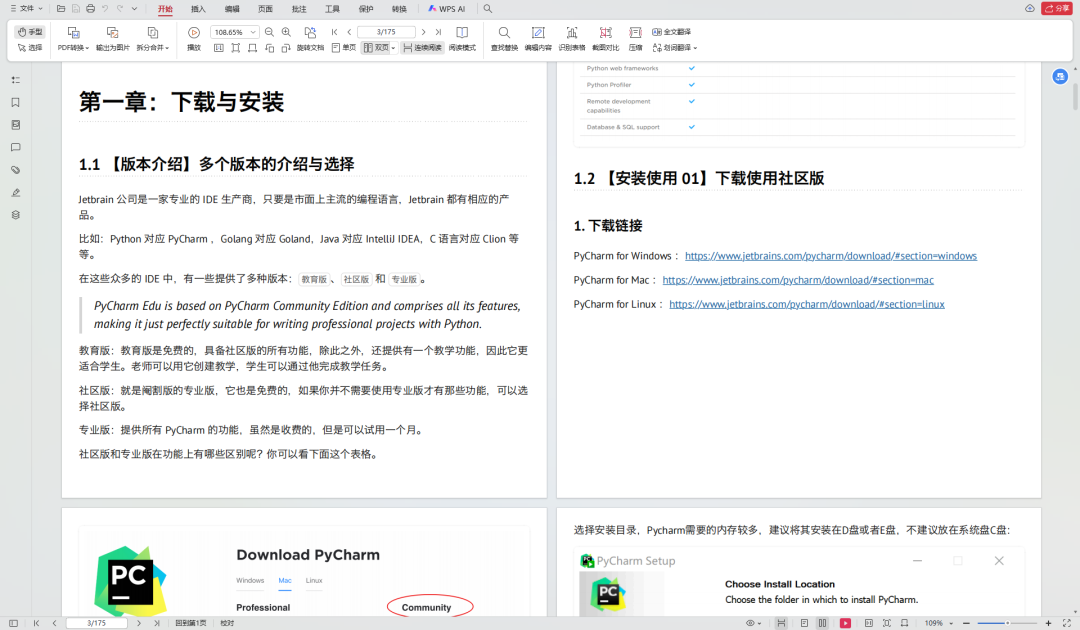Open the signature pen sidebar icon
Image resolution: width=1080 pixels, height=630 pixels.
pyautogui.click(x=16, y=193)
